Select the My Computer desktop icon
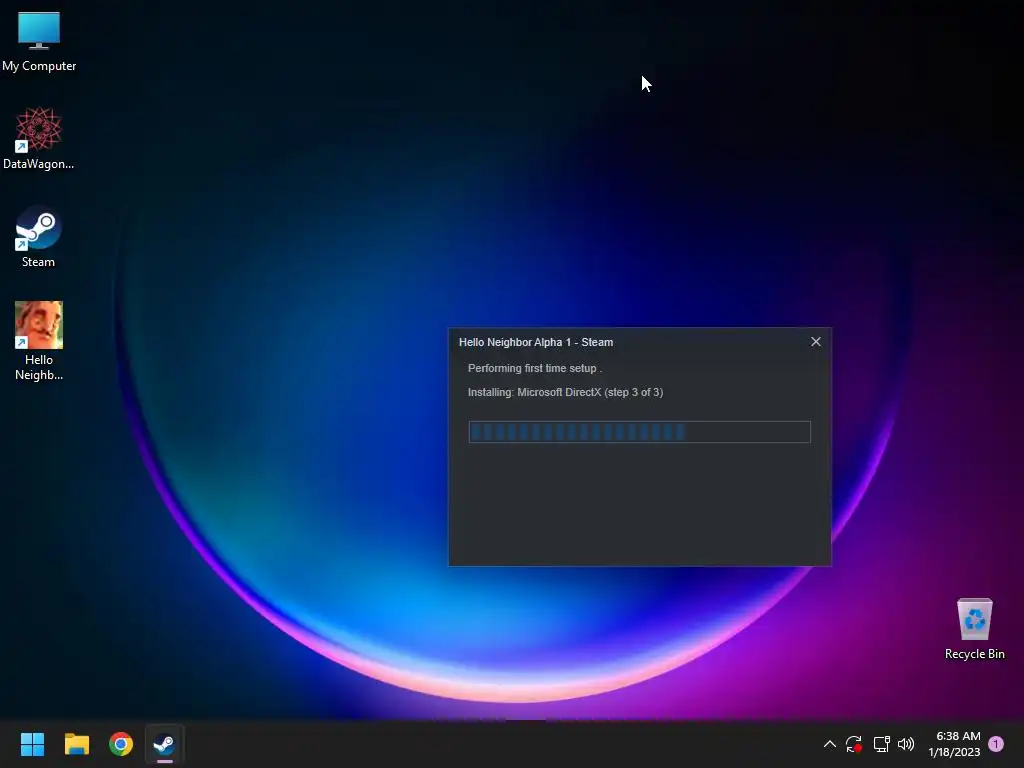Viewport: 1024px width, 768px height. coord(39,41)
